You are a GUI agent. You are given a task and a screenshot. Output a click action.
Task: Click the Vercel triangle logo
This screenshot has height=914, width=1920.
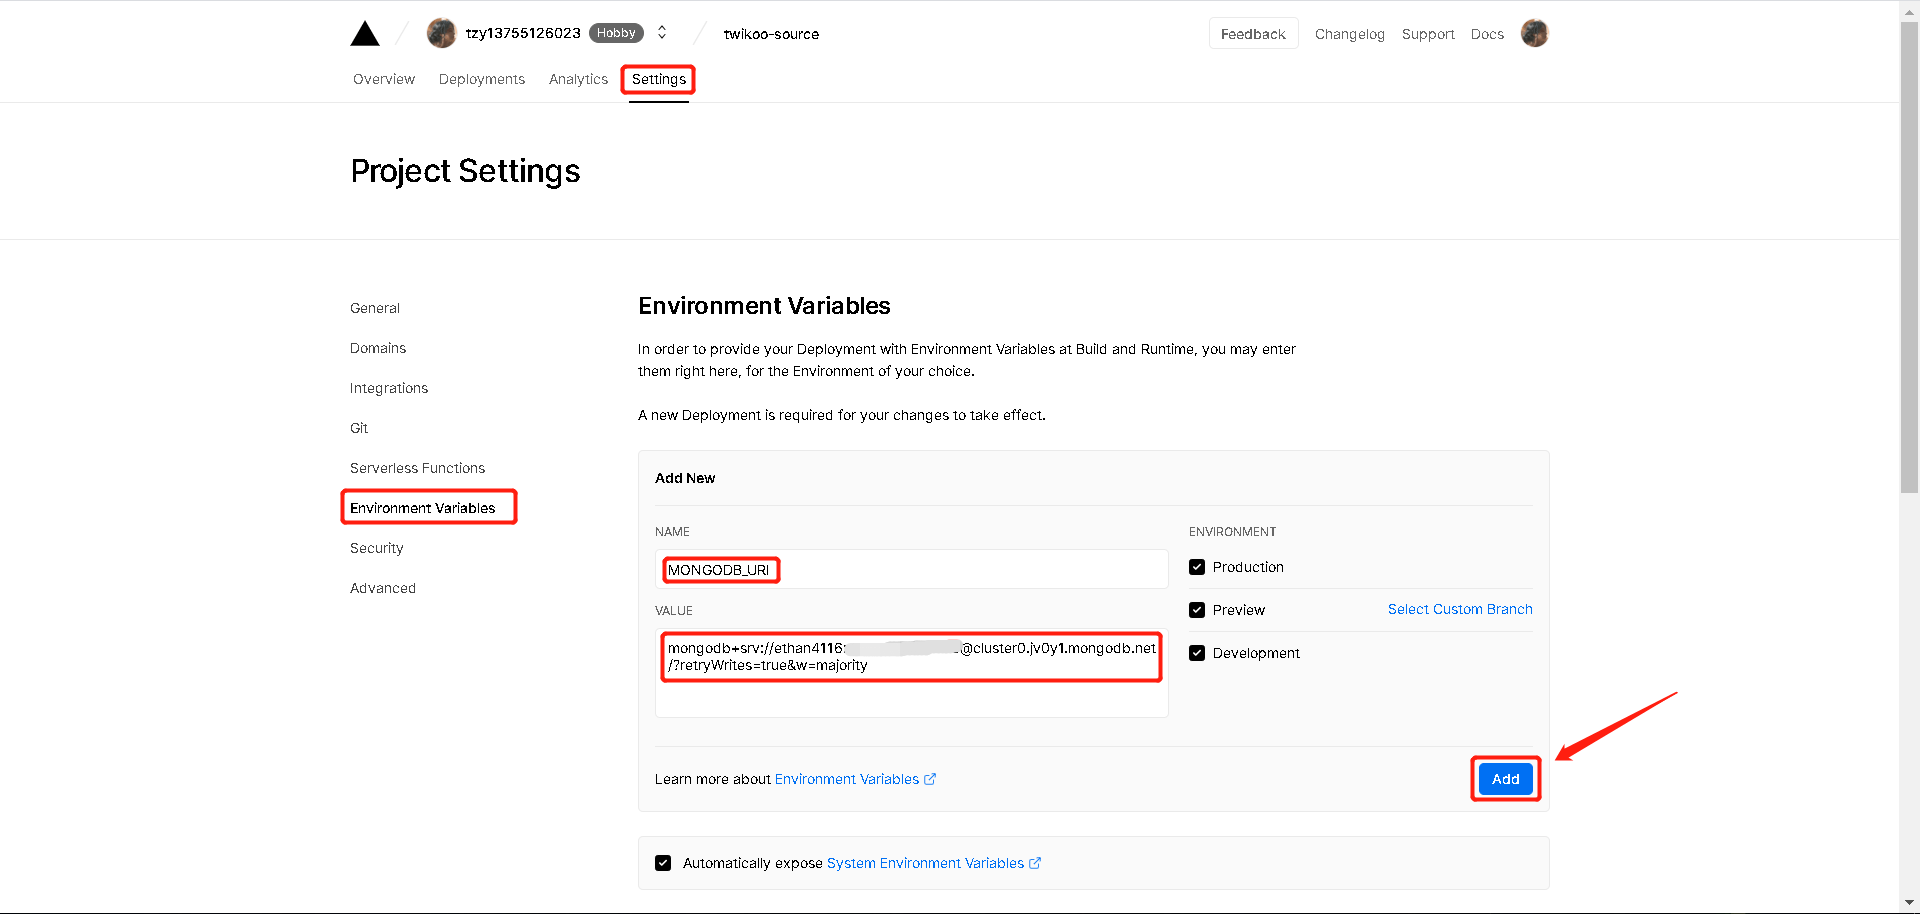365,34
